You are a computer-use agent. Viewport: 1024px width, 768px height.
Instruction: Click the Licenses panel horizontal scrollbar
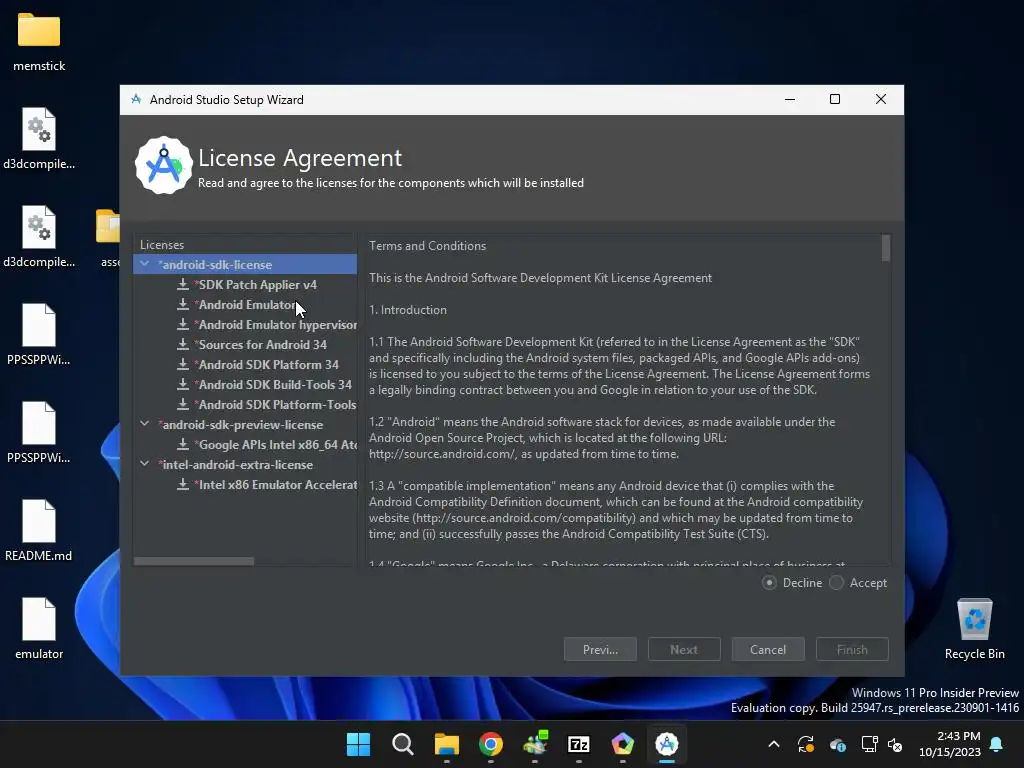(194, 561)
